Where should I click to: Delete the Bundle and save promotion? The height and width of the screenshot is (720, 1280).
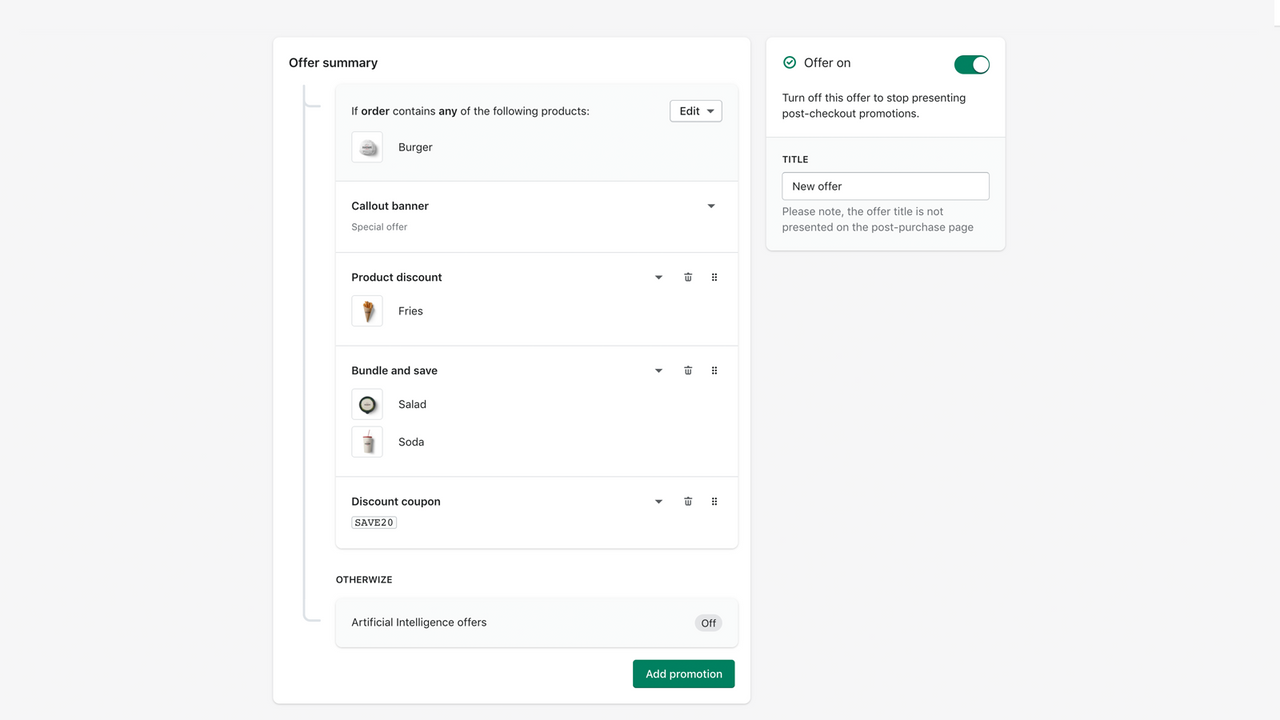coord(688,370)
